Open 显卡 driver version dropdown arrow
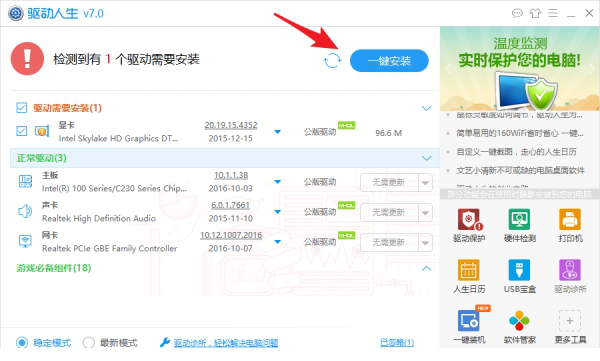The image size is (600, 361). click(278, 132)
